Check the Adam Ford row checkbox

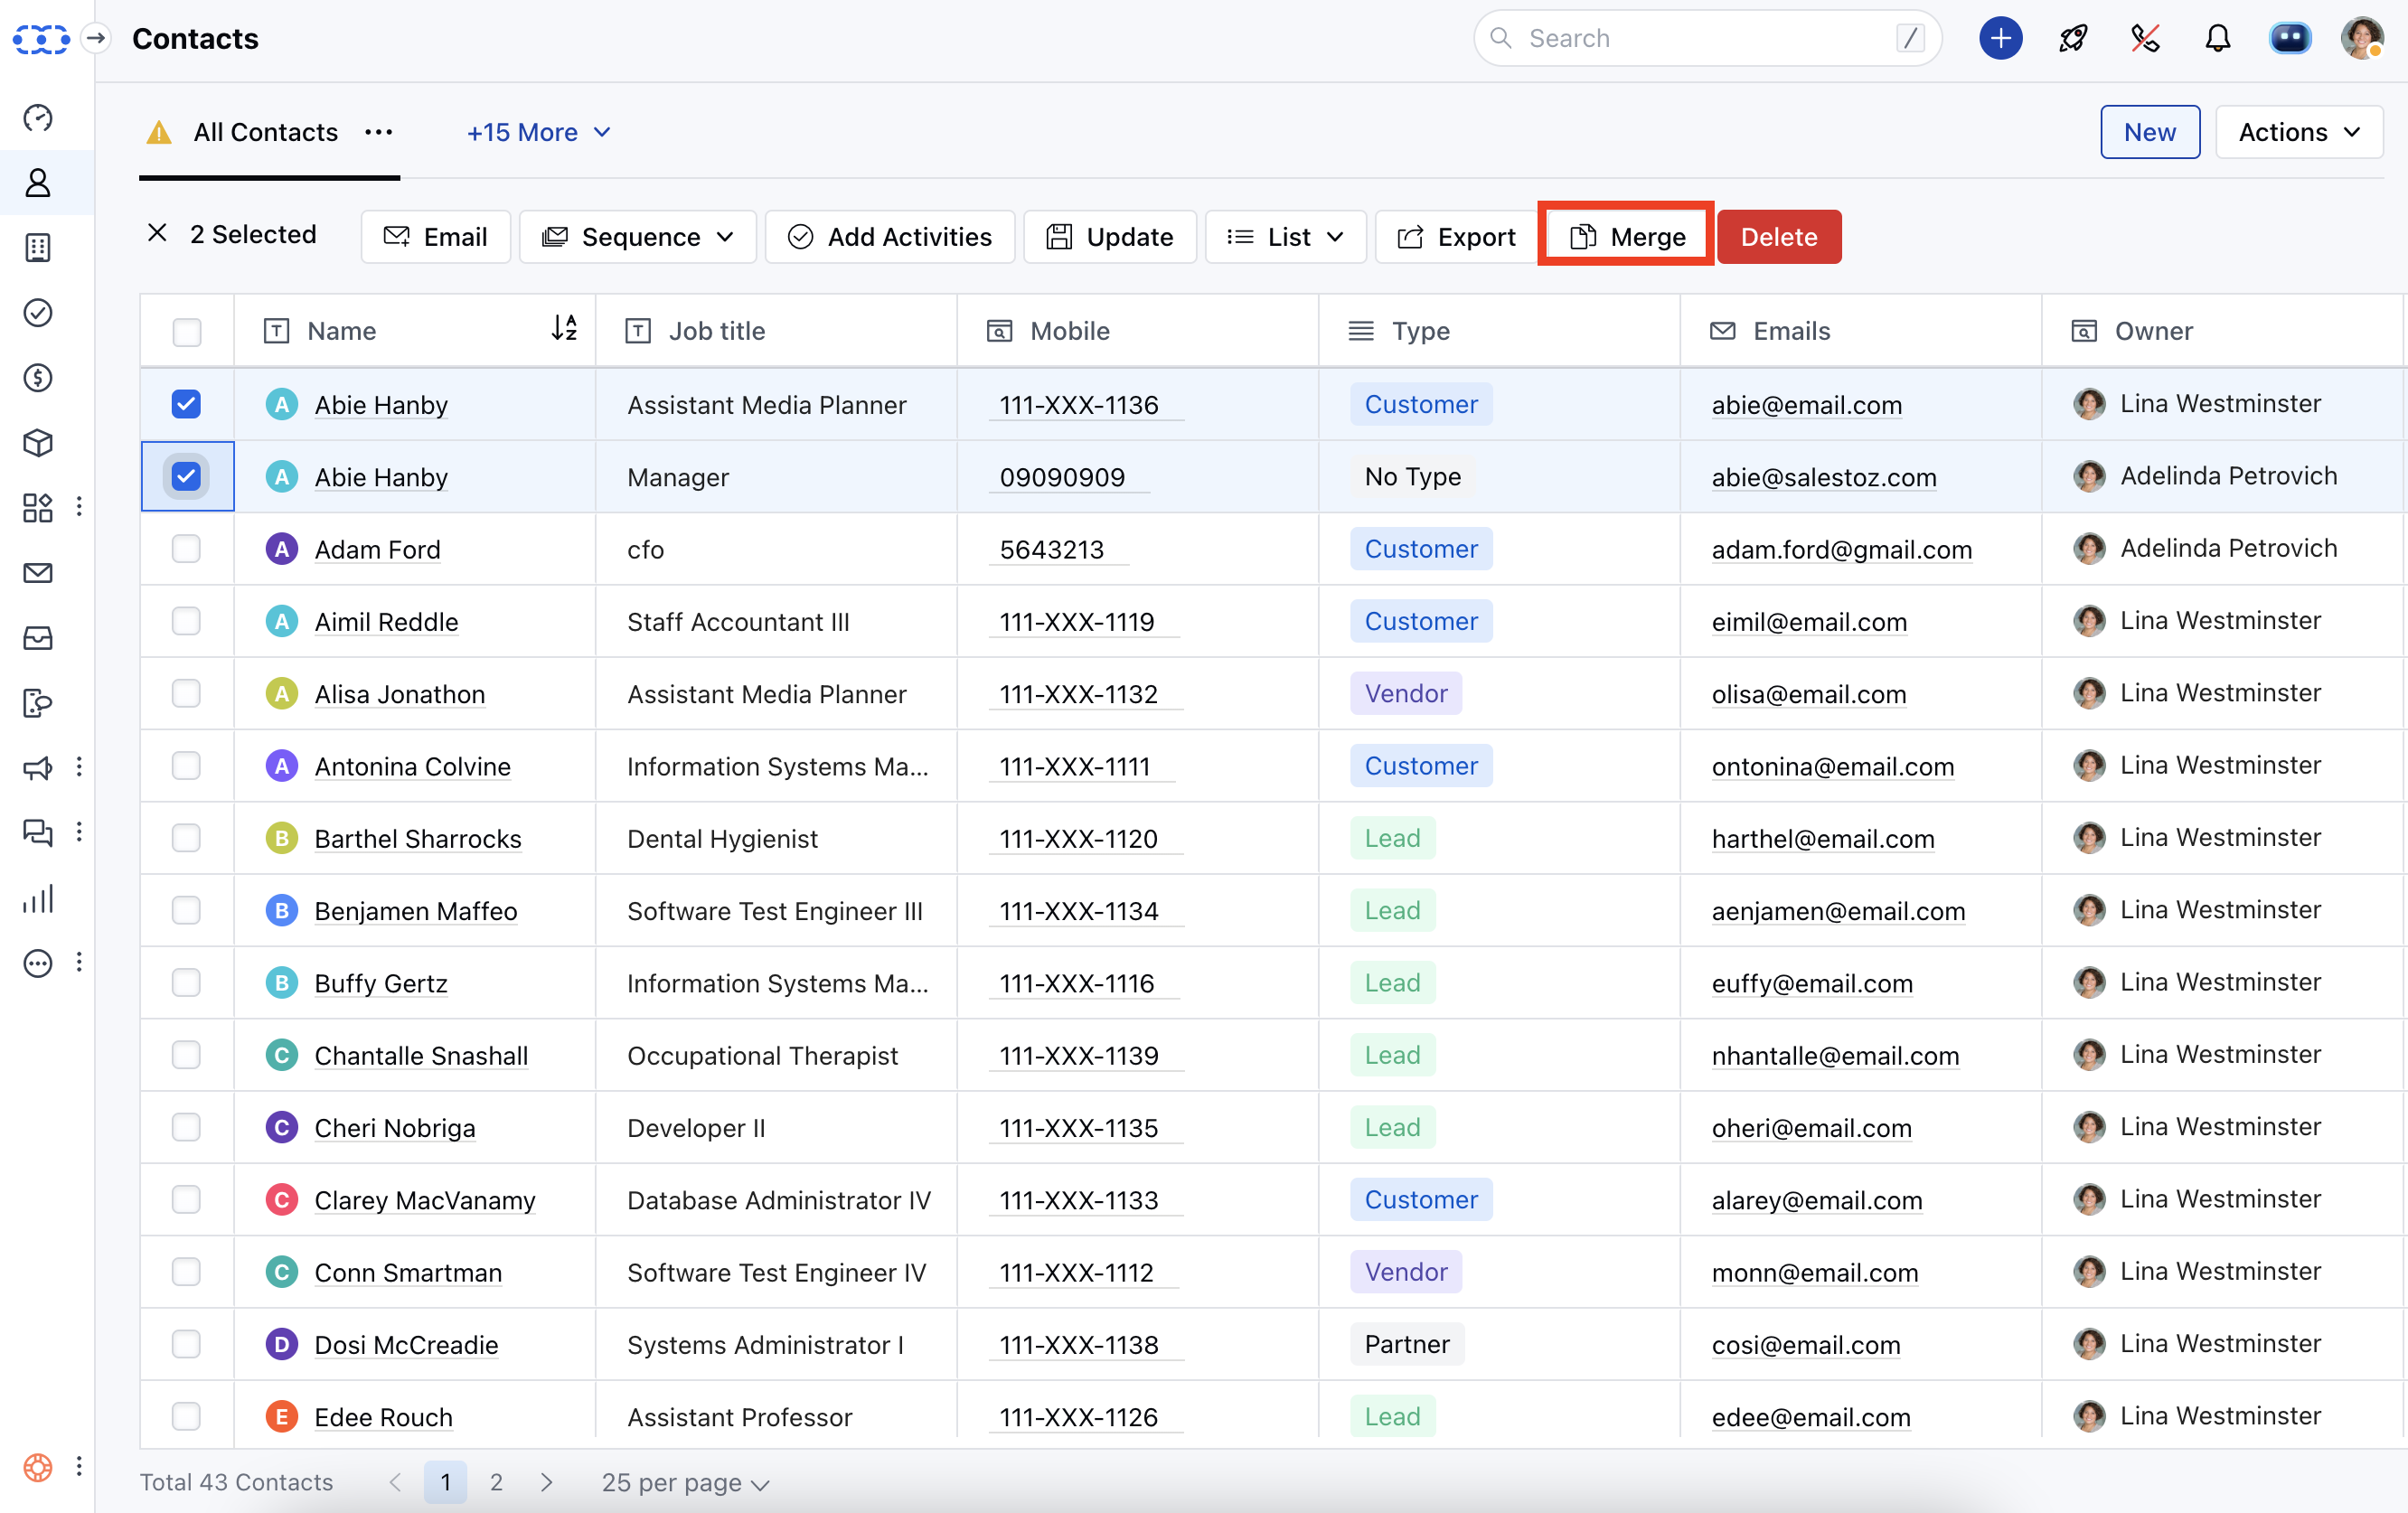point(186,549)
